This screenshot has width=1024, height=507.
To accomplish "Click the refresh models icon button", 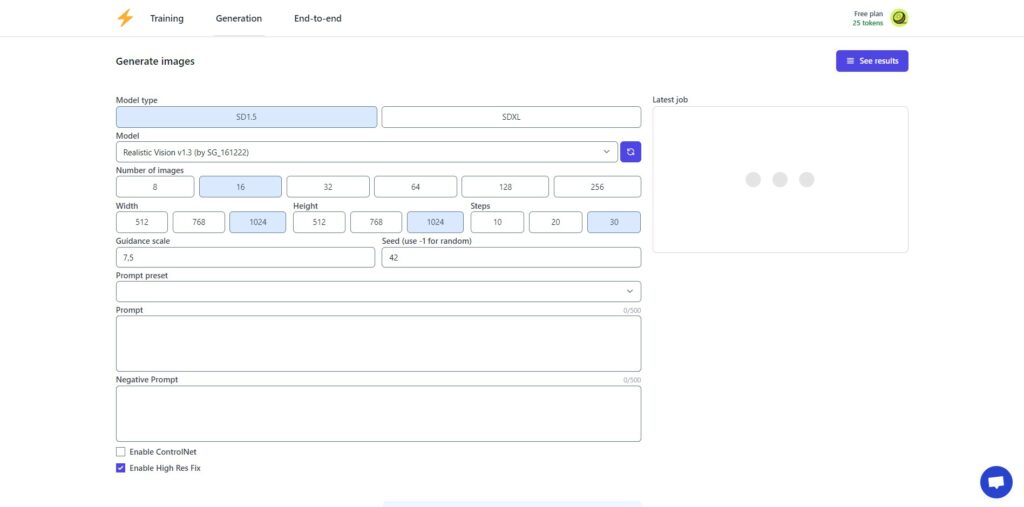I will 630,152.
